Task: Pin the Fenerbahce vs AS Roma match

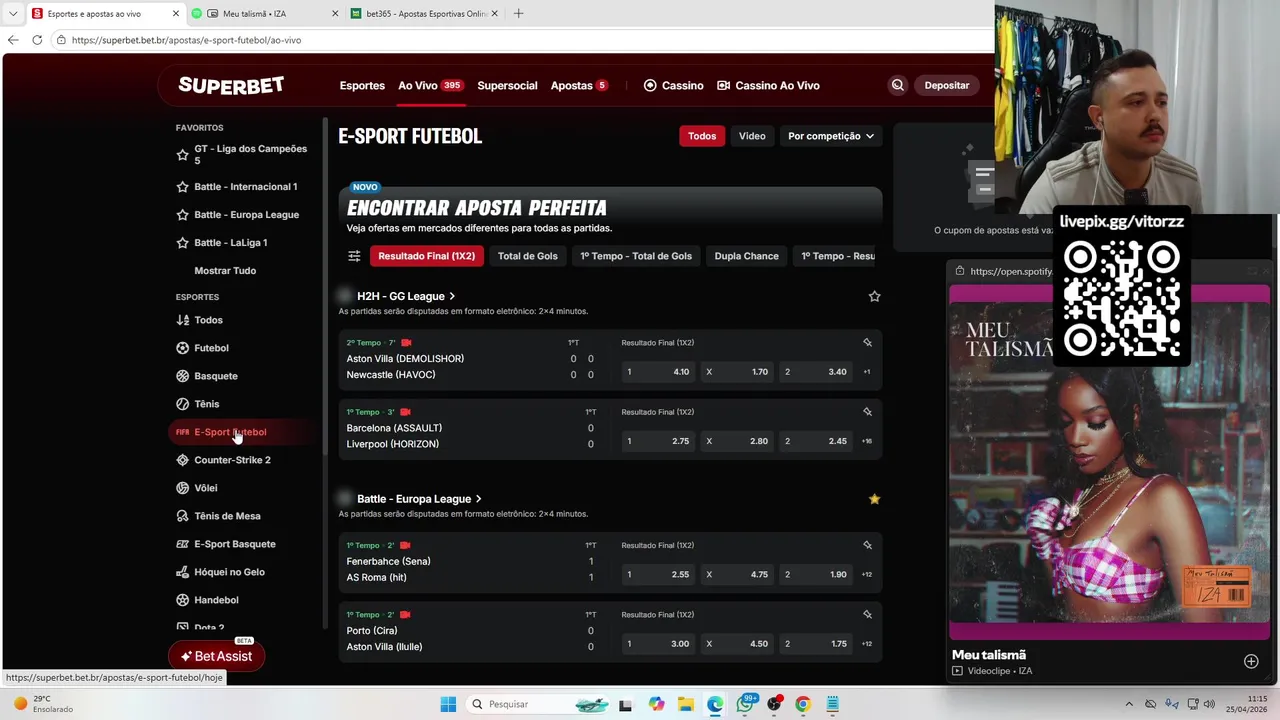Action: [x=867, y=545]
